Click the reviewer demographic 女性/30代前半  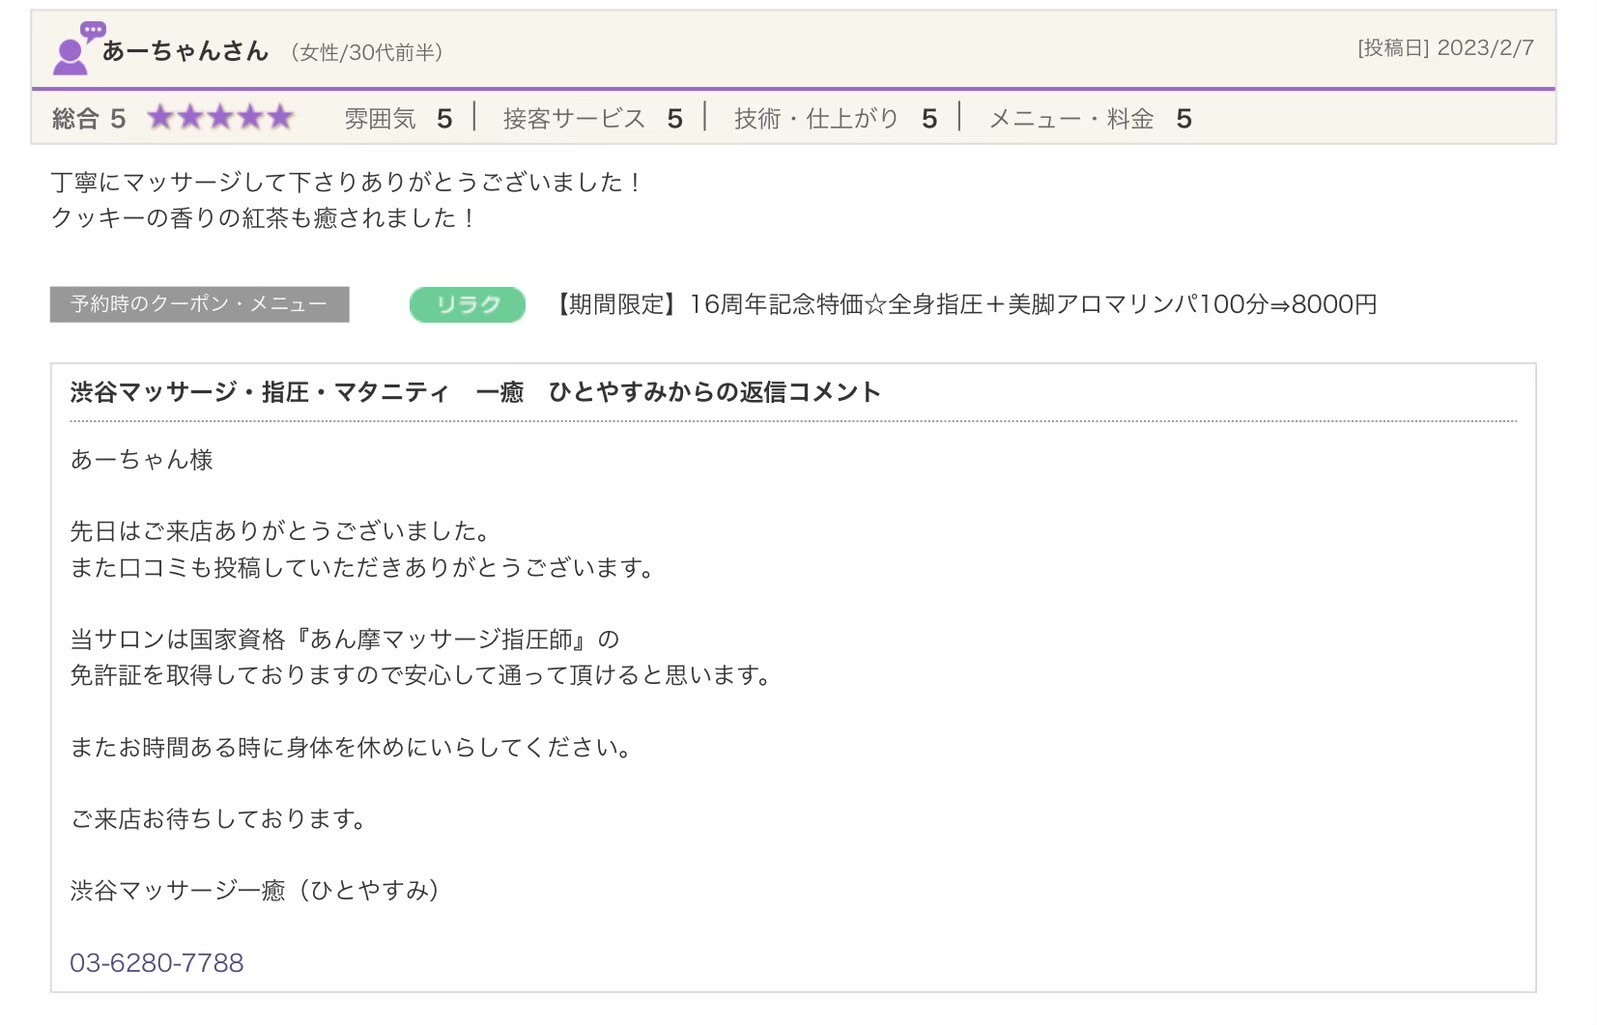tap(366, 52)
